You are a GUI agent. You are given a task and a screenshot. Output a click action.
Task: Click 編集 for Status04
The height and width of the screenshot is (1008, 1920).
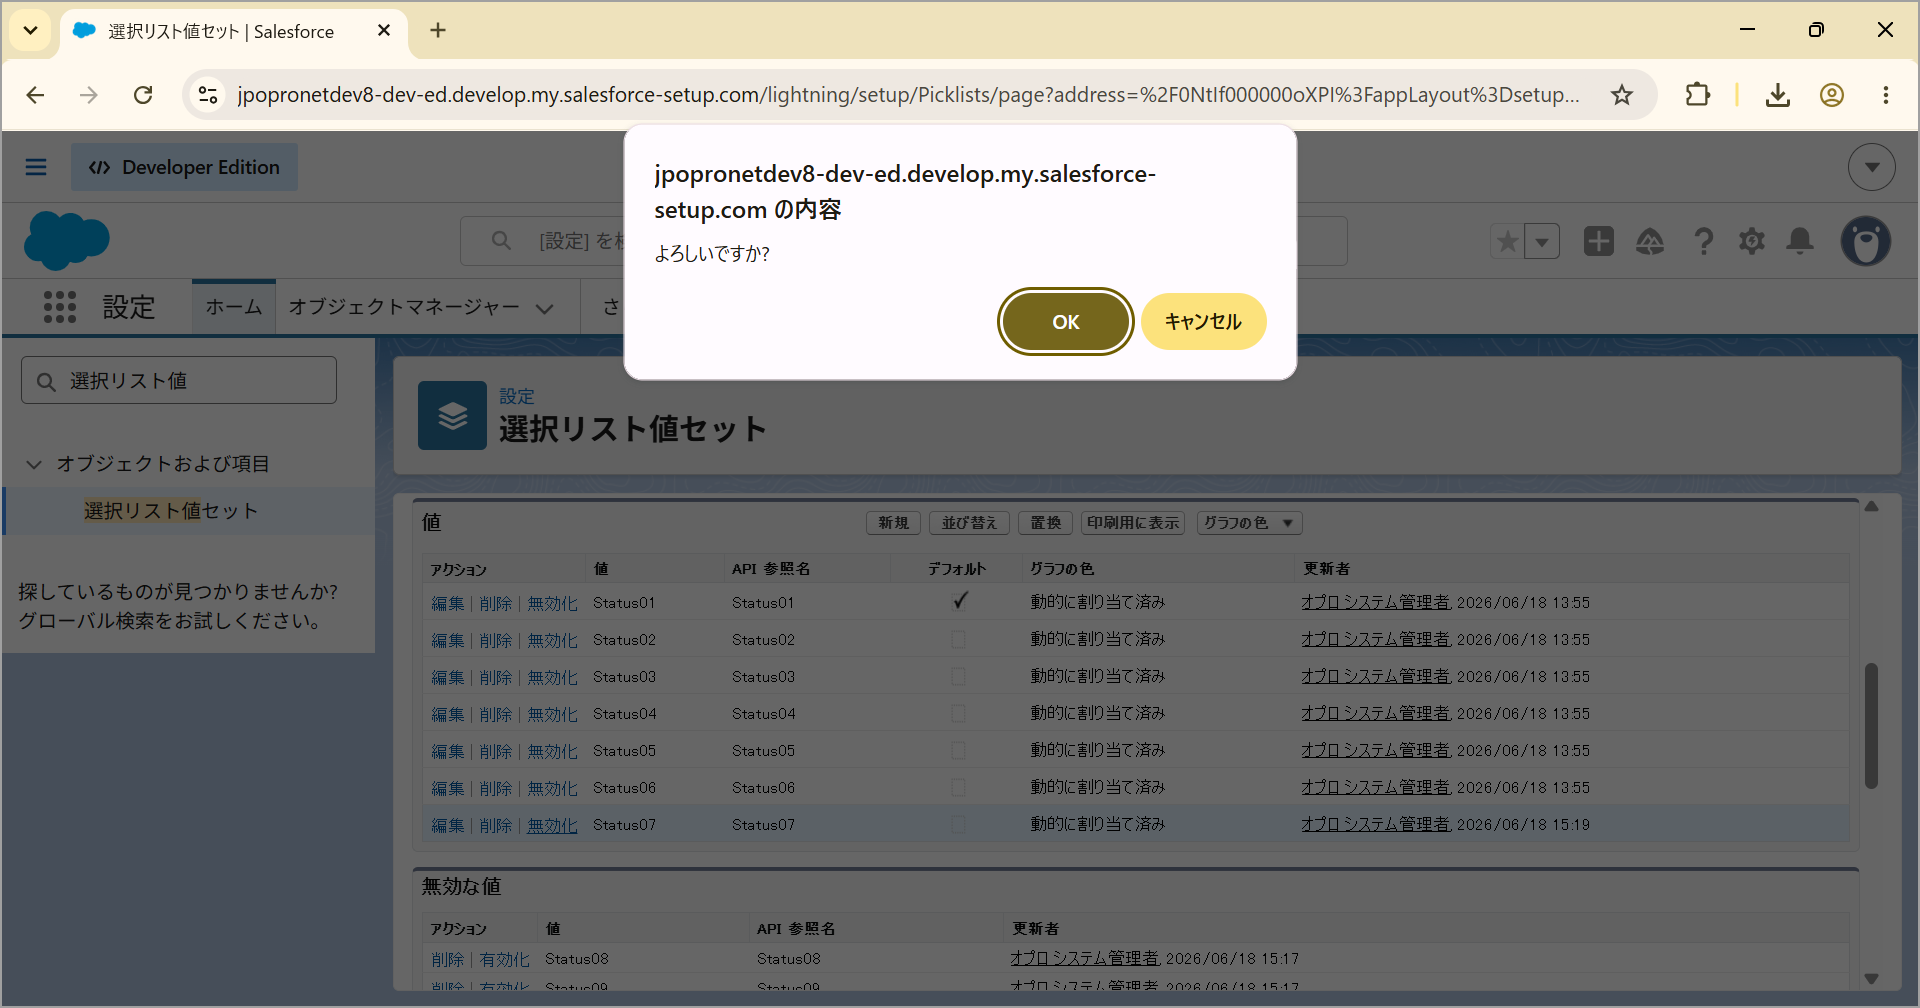pyautogui.click(x=447, y=714)
